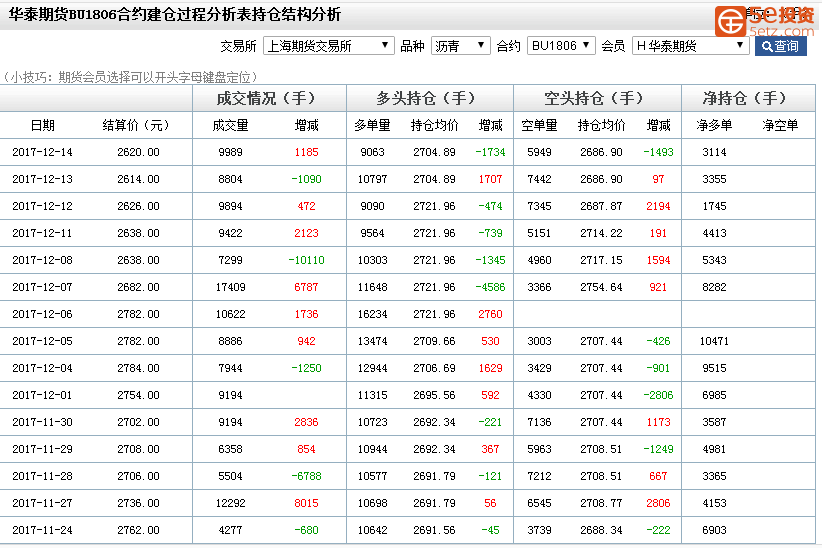Click the 多单量 column header
The image size is (822, 548).
372,125
